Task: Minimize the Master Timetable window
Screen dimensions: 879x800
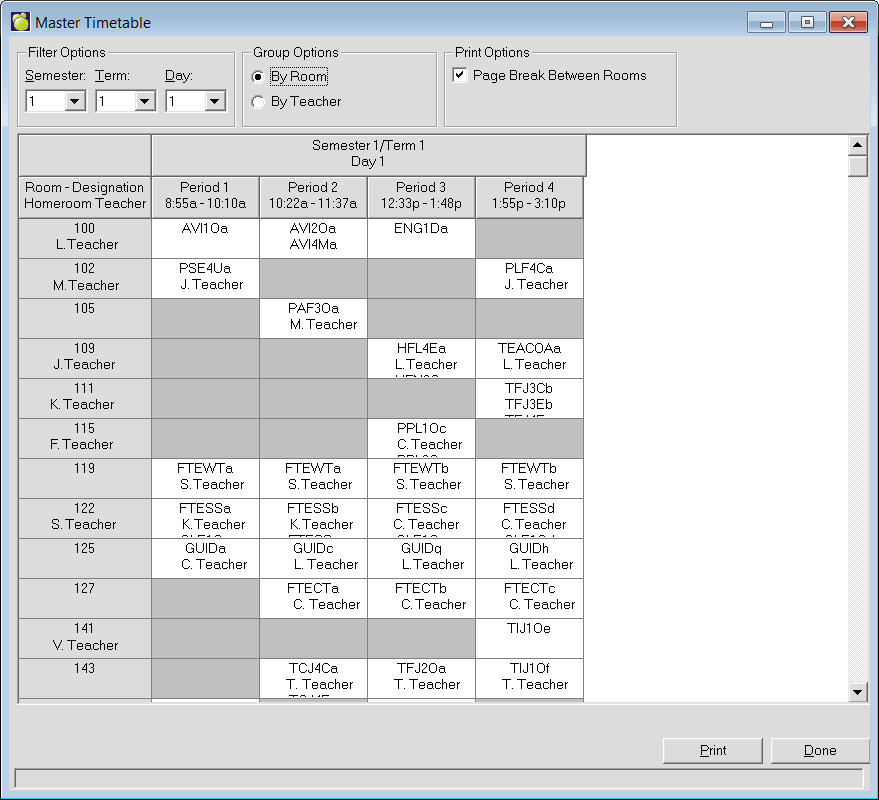Action: coord(767,22)
